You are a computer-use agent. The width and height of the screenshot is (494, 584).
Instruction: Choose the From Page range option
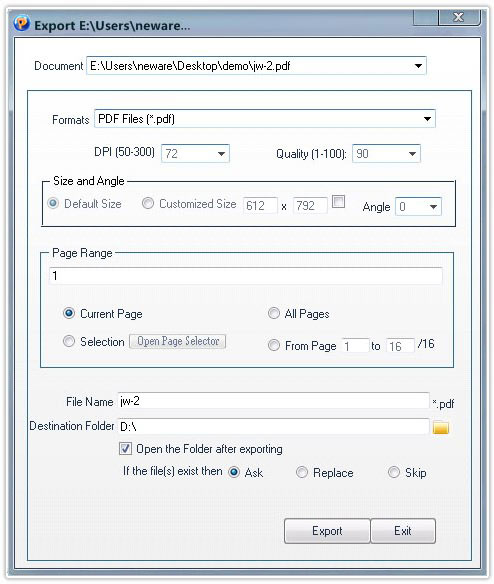pyautogui.click(x=274, y=345)
